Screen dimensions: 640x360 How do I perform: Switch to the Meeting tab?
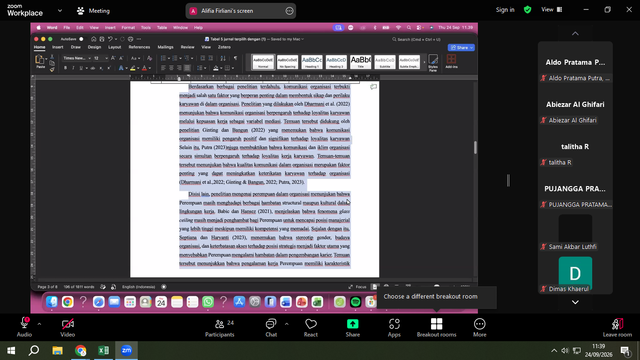[93, 11]
